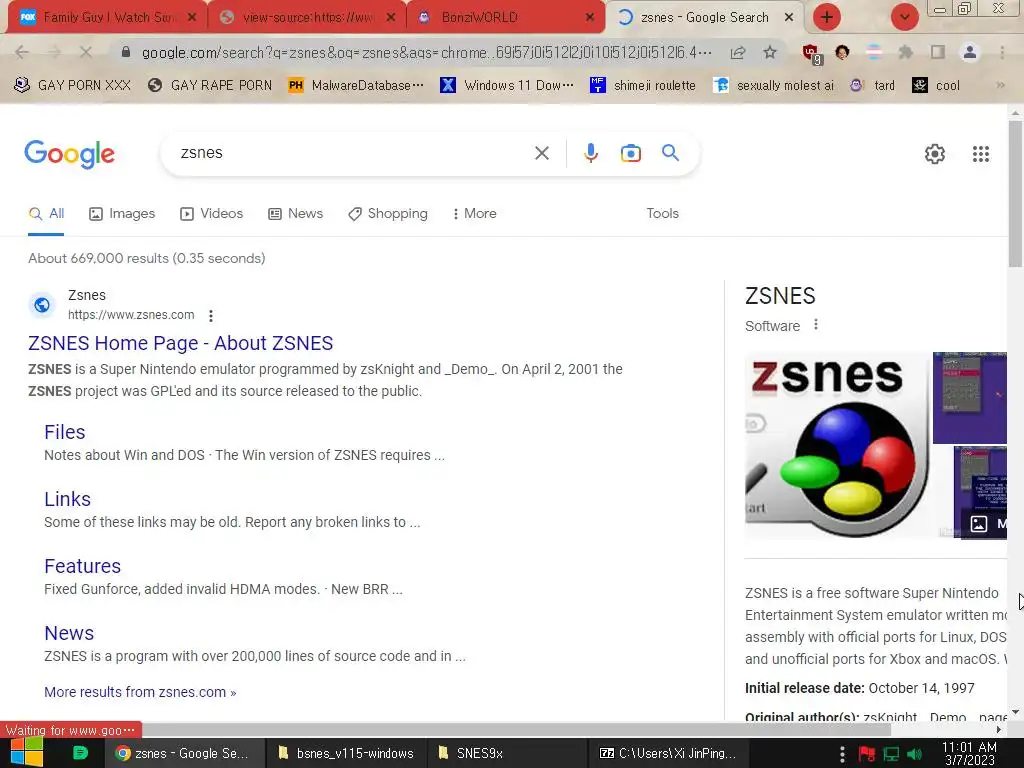Go back to the previous page

[x=22, y=52]
